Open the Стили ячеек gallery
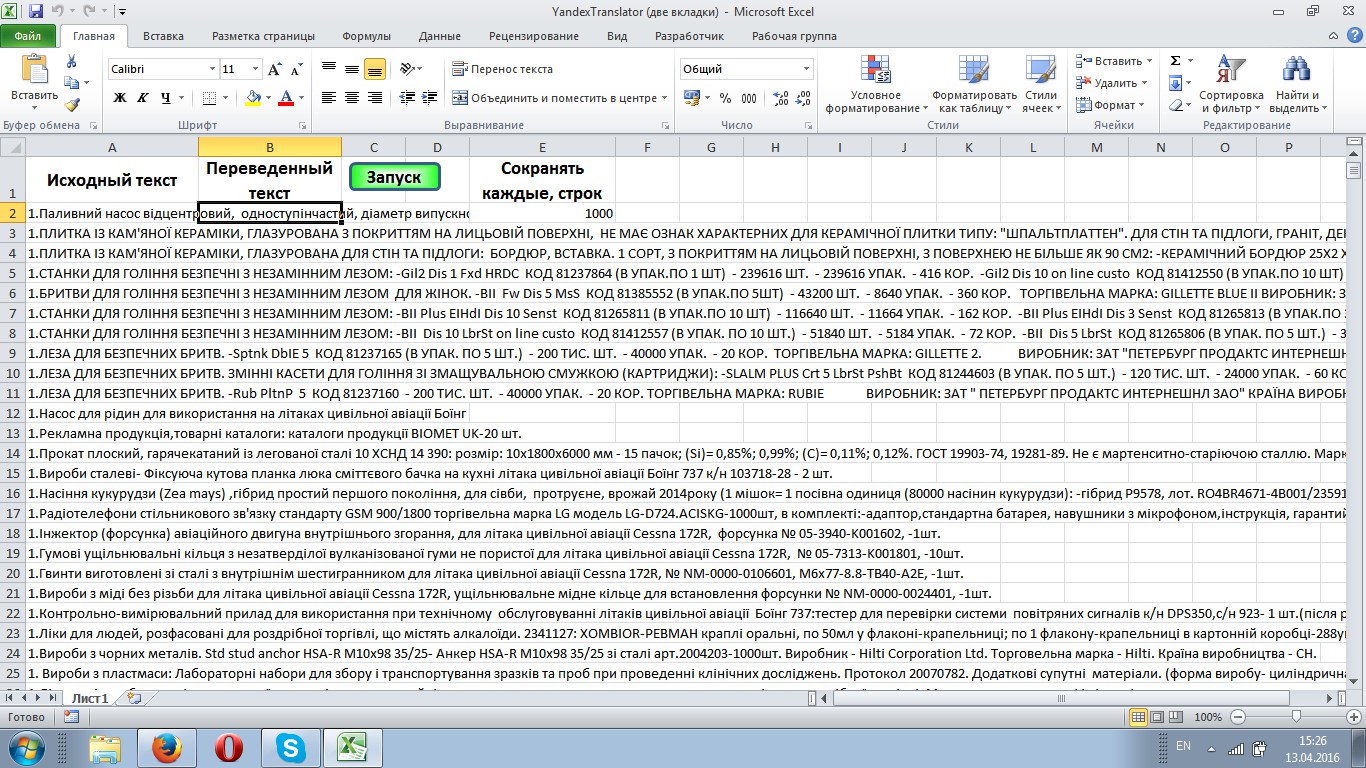1366x768 pixels. [1041, 84]
